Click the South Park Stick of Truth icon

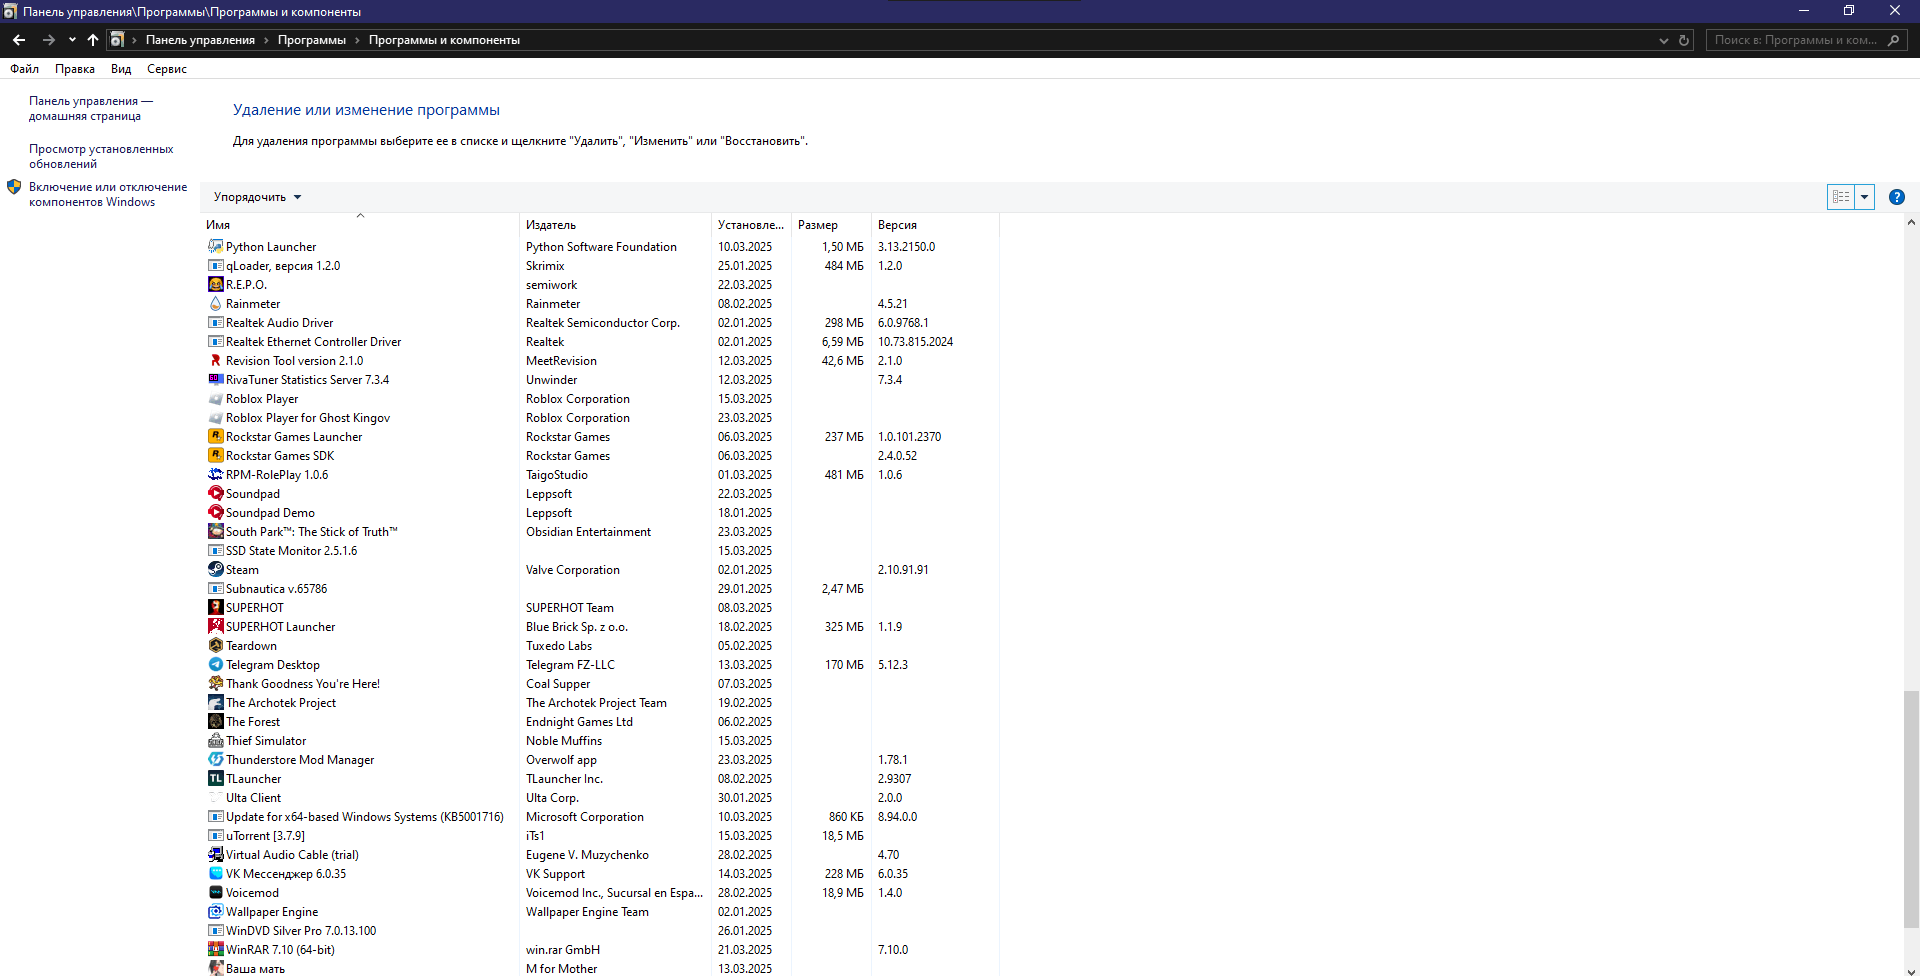tap(215, 532)
